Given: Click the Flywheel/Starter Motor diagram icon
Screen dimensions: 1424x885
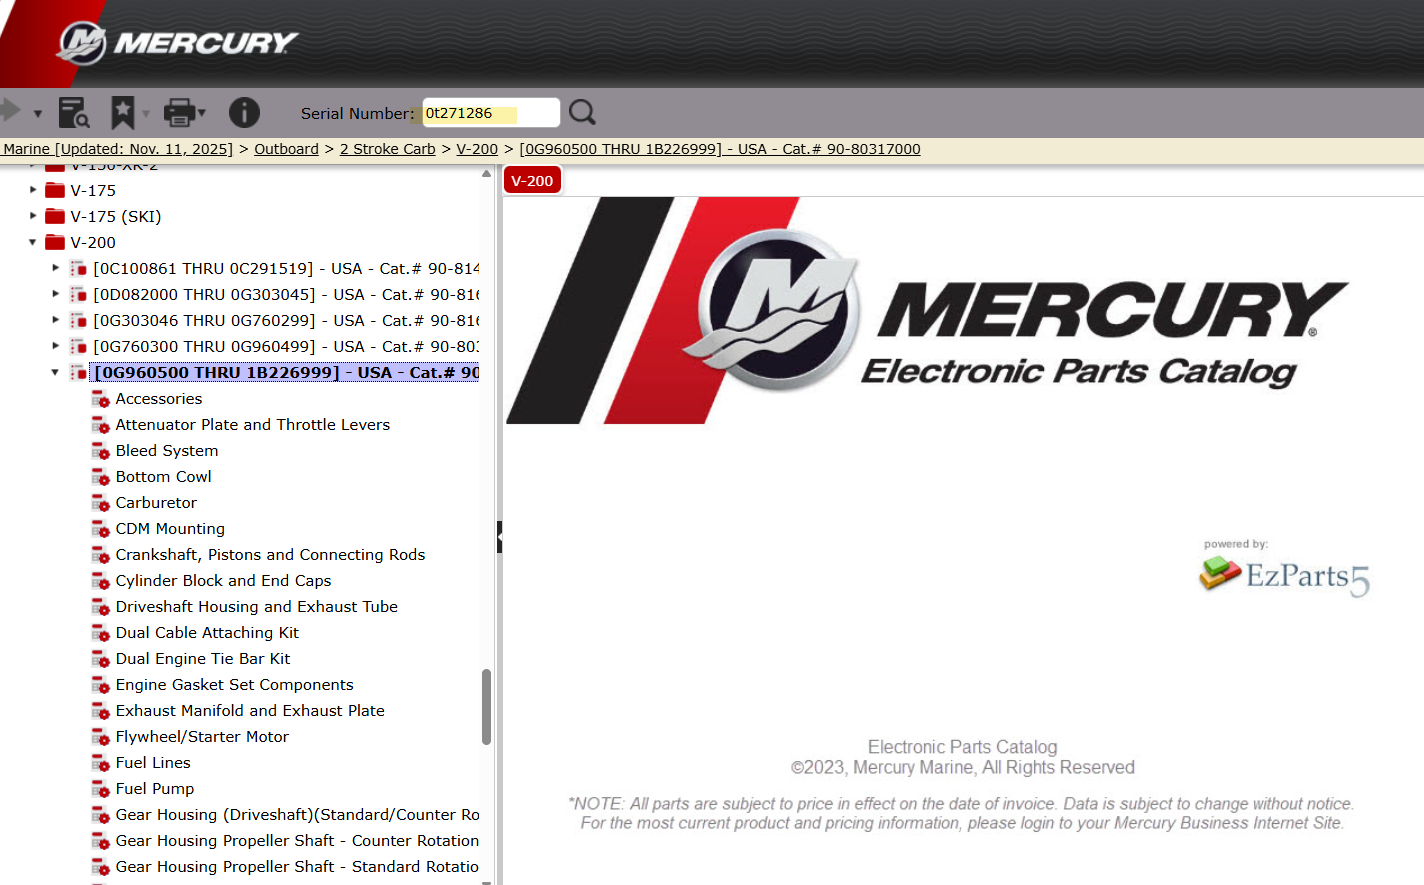Looking at the screenshot, I should coord(100,737).
